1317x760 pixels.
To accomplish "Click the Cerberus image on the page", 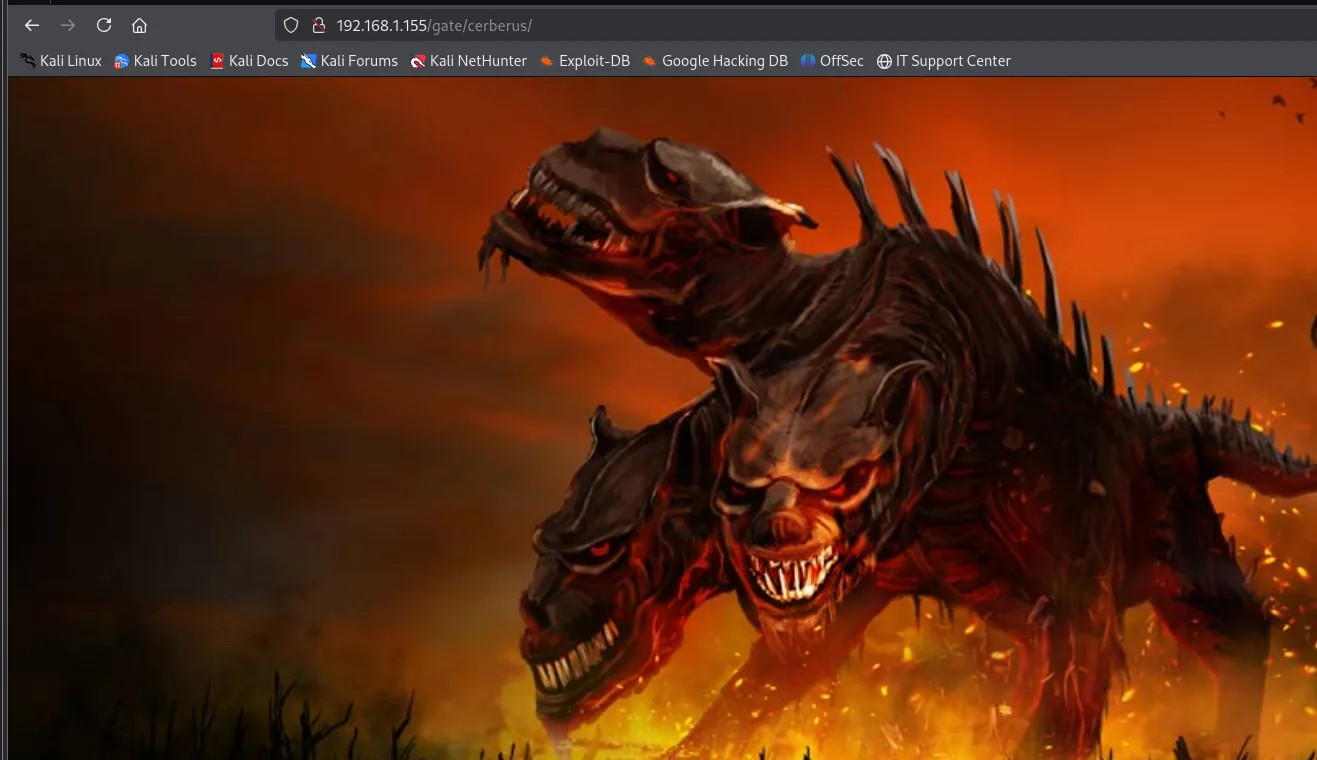I will pos(663,419).
